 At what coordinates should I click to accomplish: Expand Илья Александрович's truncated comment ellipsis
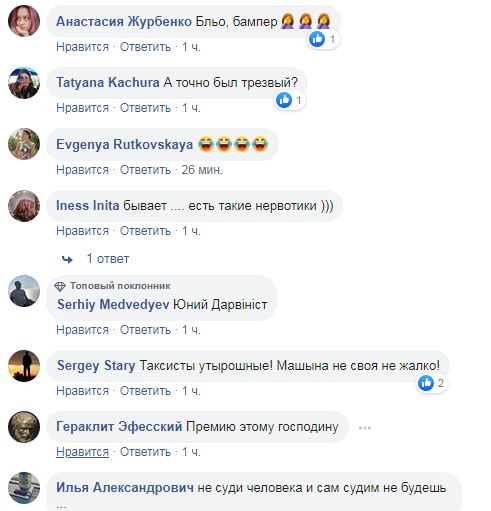coord(62,506)
